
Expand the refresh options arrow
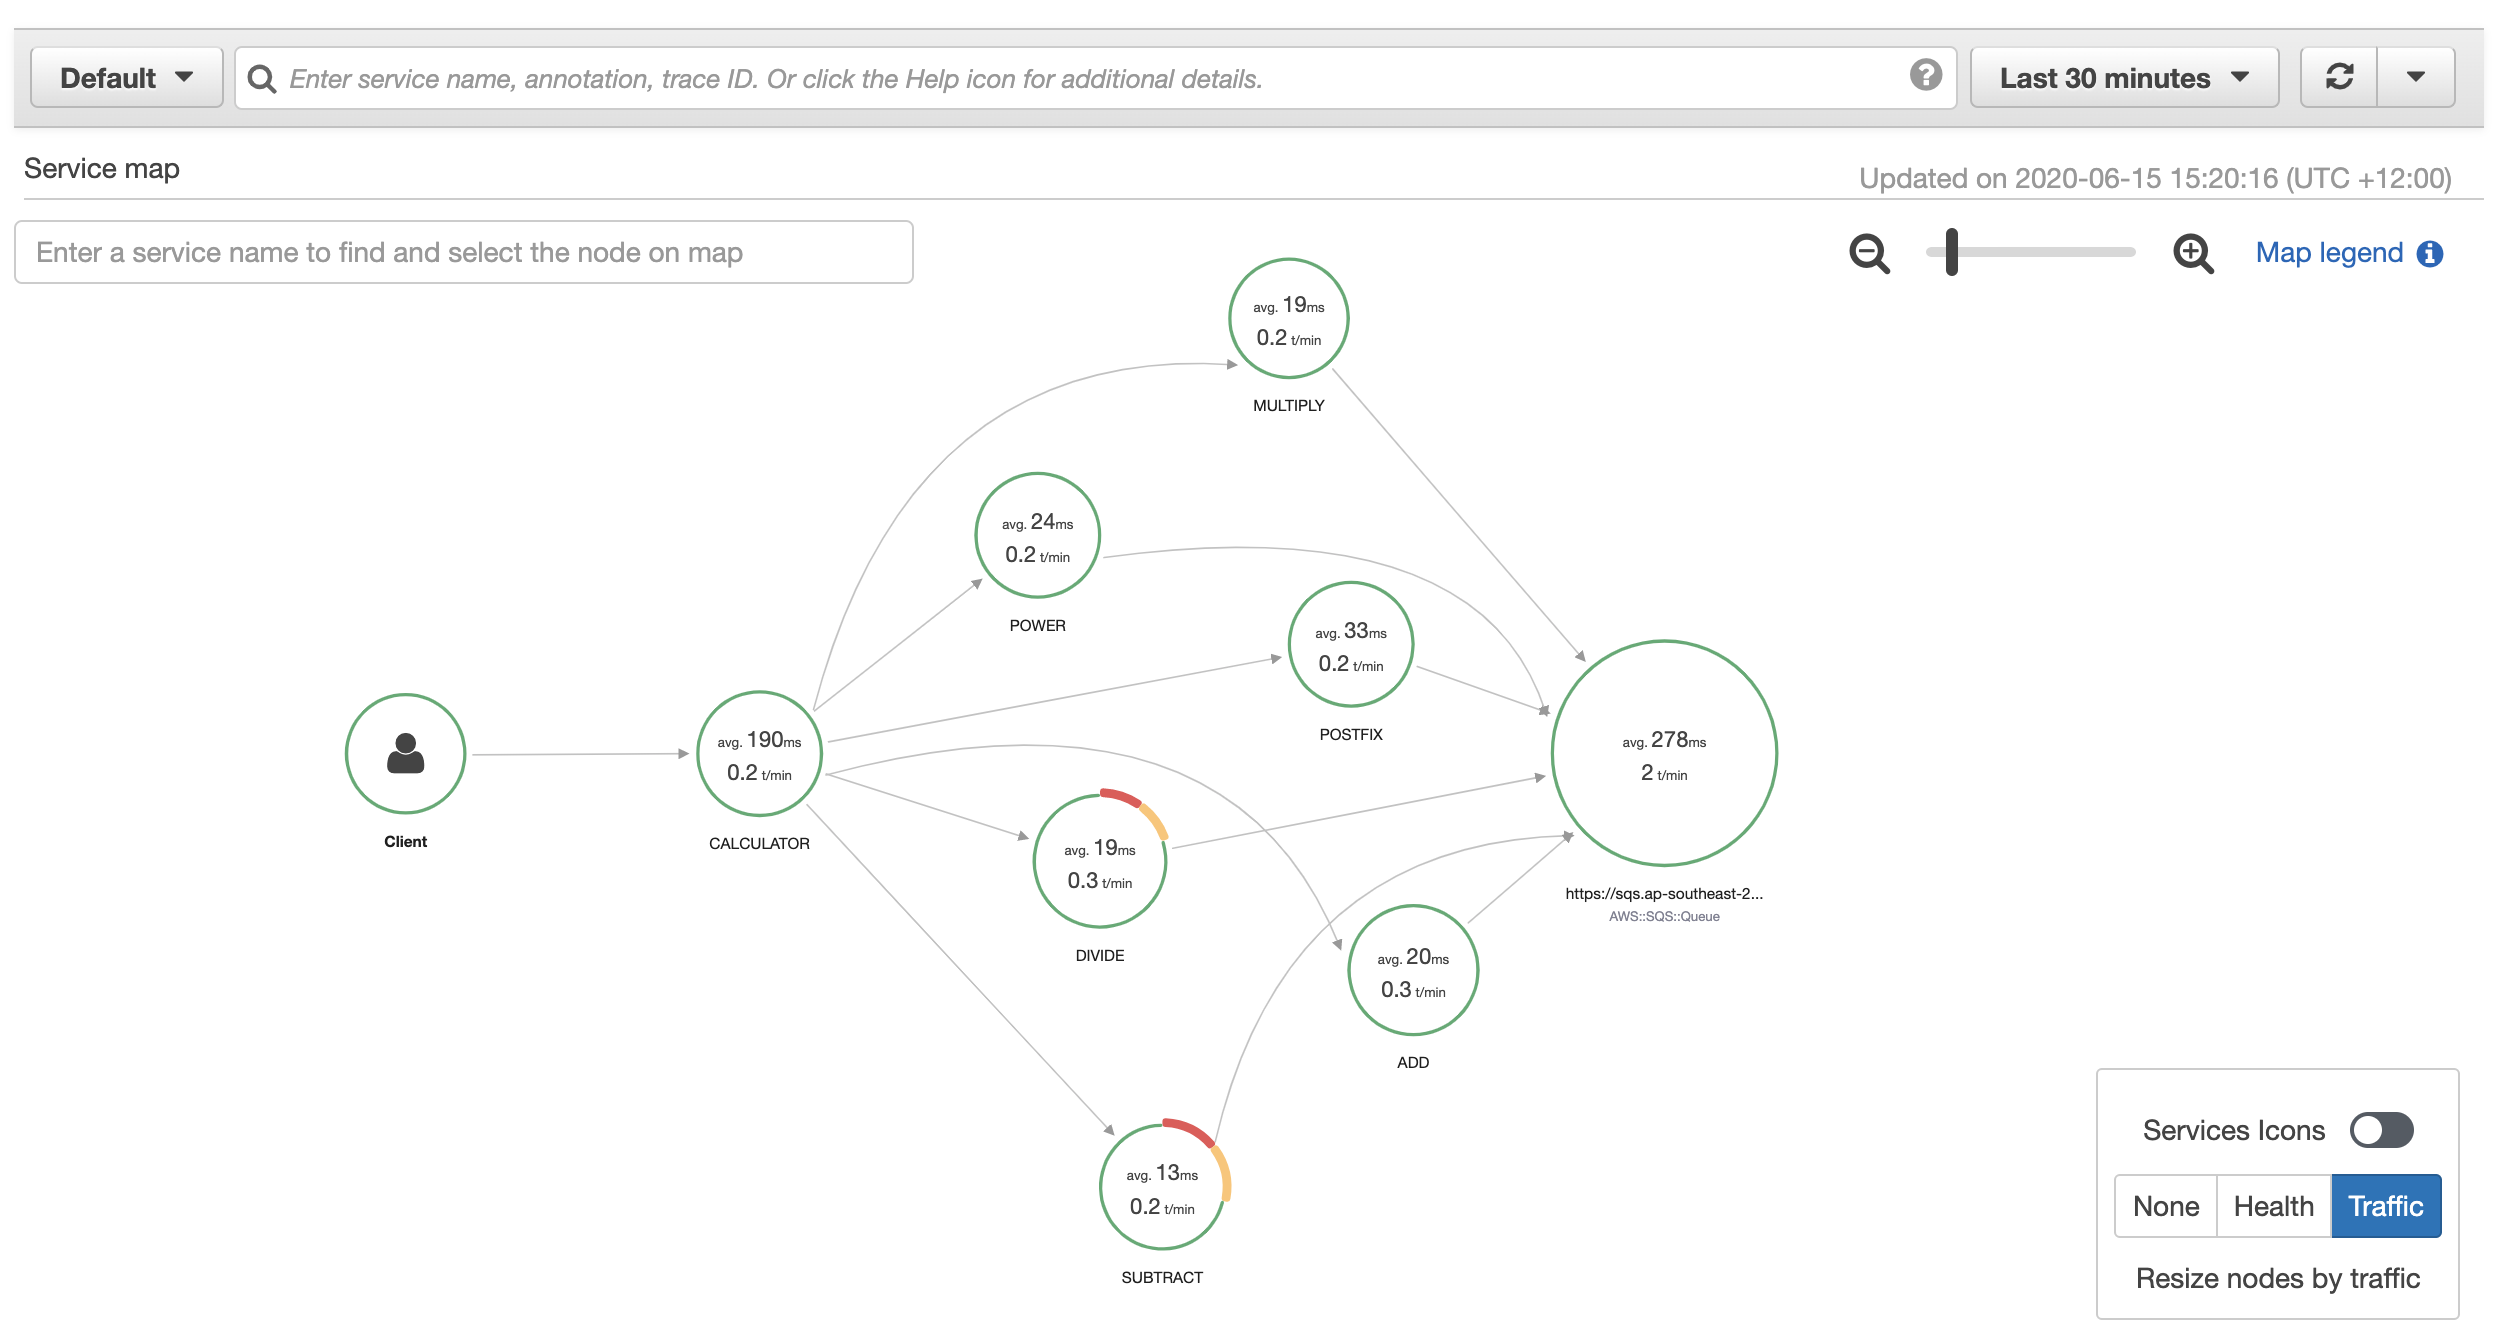[2415, 77]
